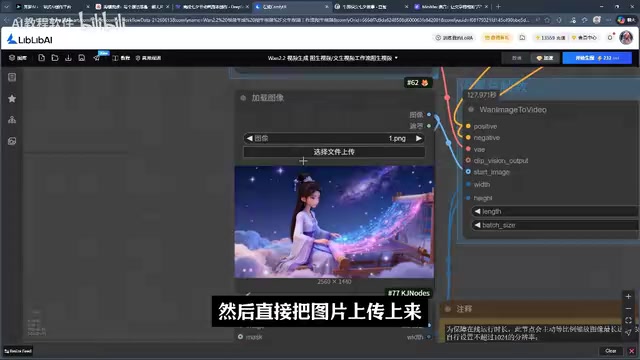Click the notification bell icon
Image resolution: width=640 pixels, height=360 pixels.
tap(610, 38)
